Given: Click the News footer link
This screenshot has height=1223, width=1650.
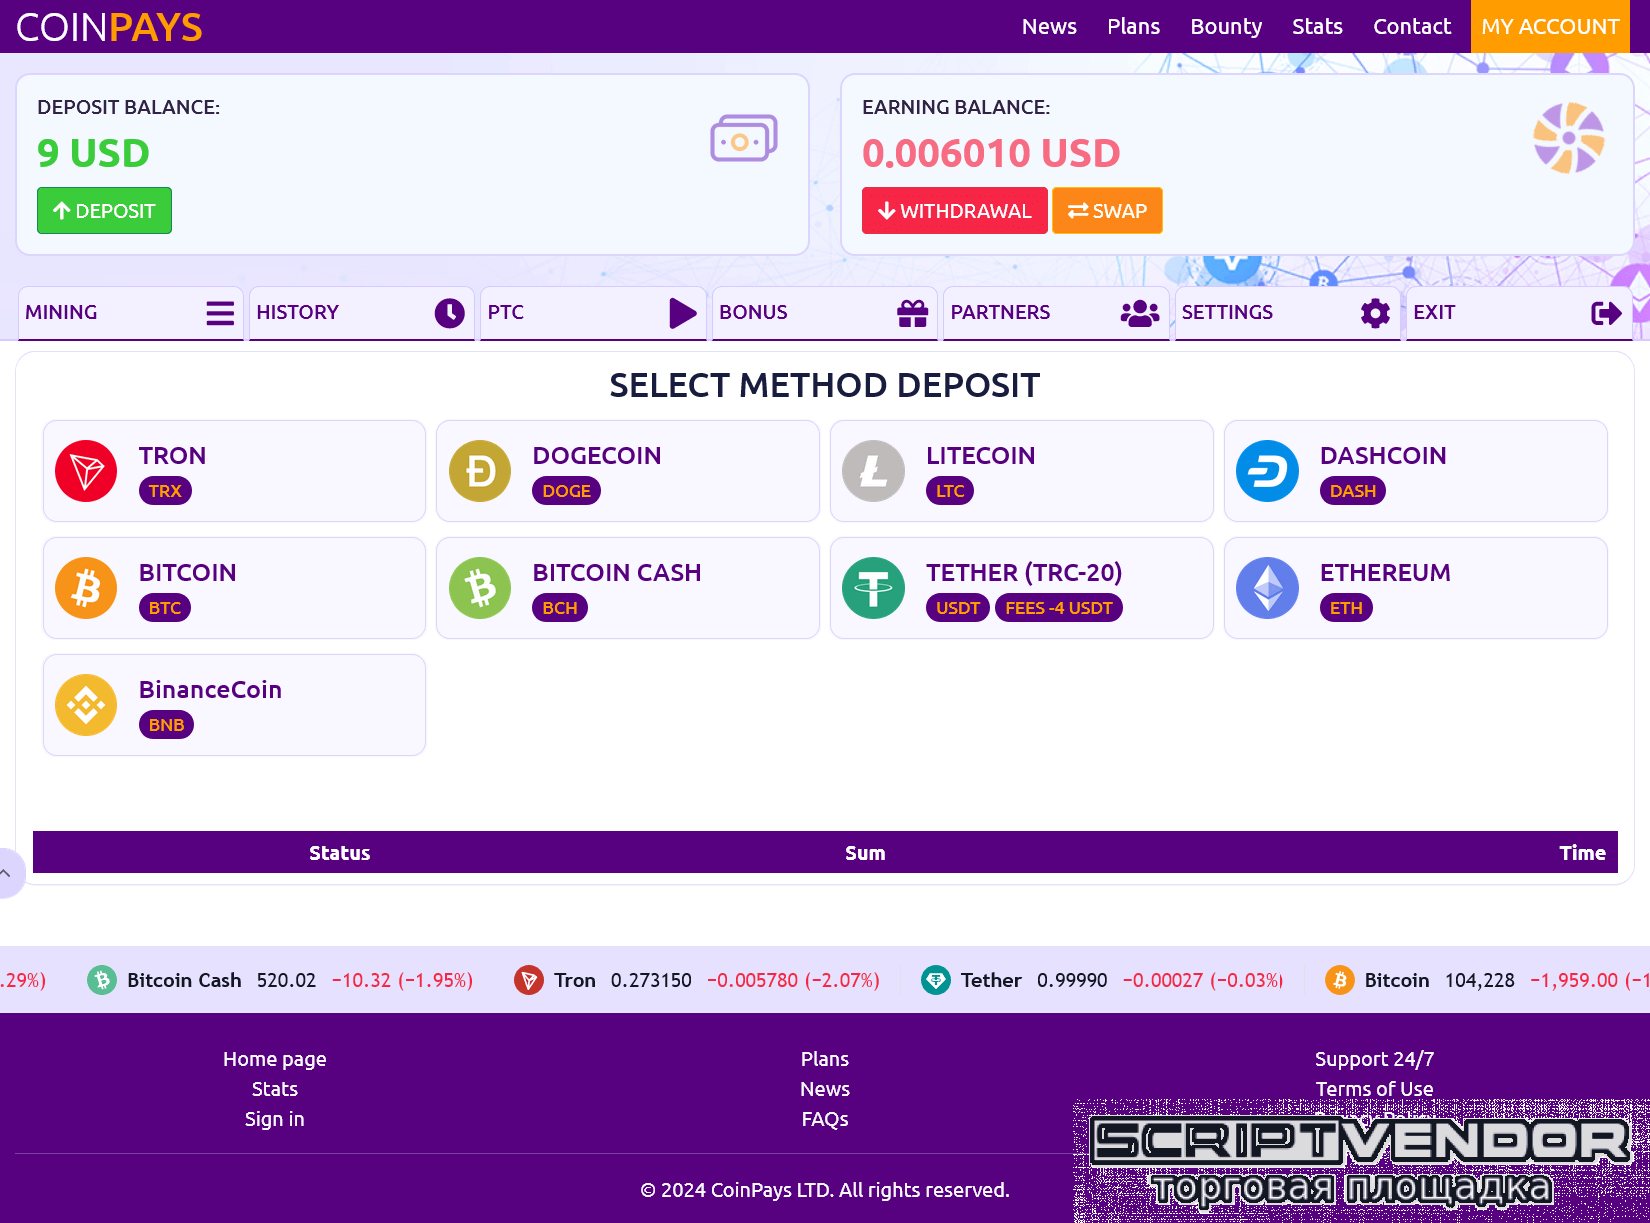Looking at the screenshot, I should [x=825, y=1089].
